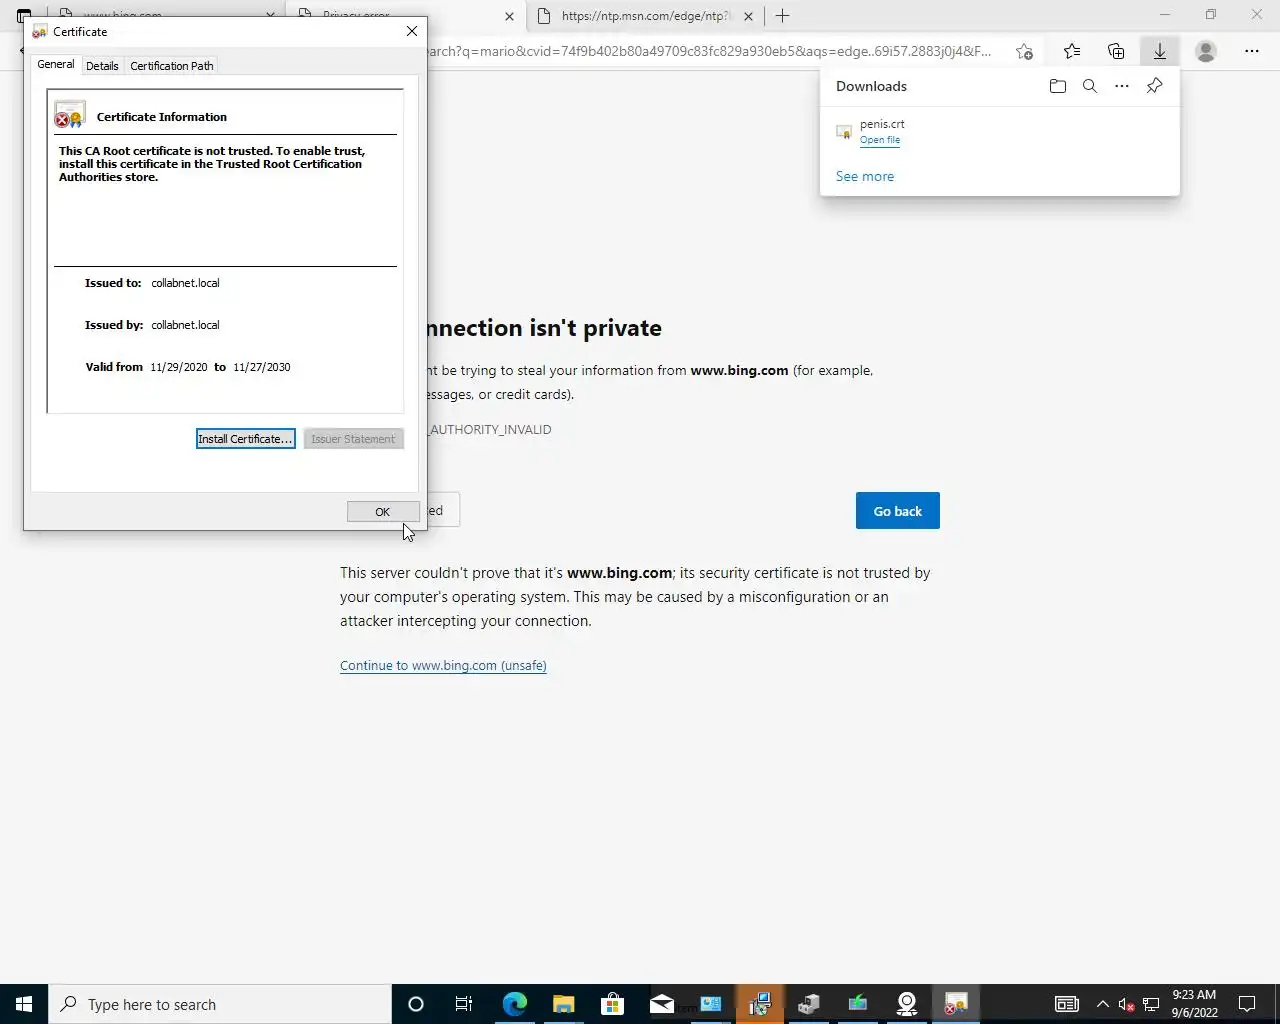This screenshot has width=1280, height=1024.
Task: Open the Windows Start menu
Action: click(x=24, y=1004)
